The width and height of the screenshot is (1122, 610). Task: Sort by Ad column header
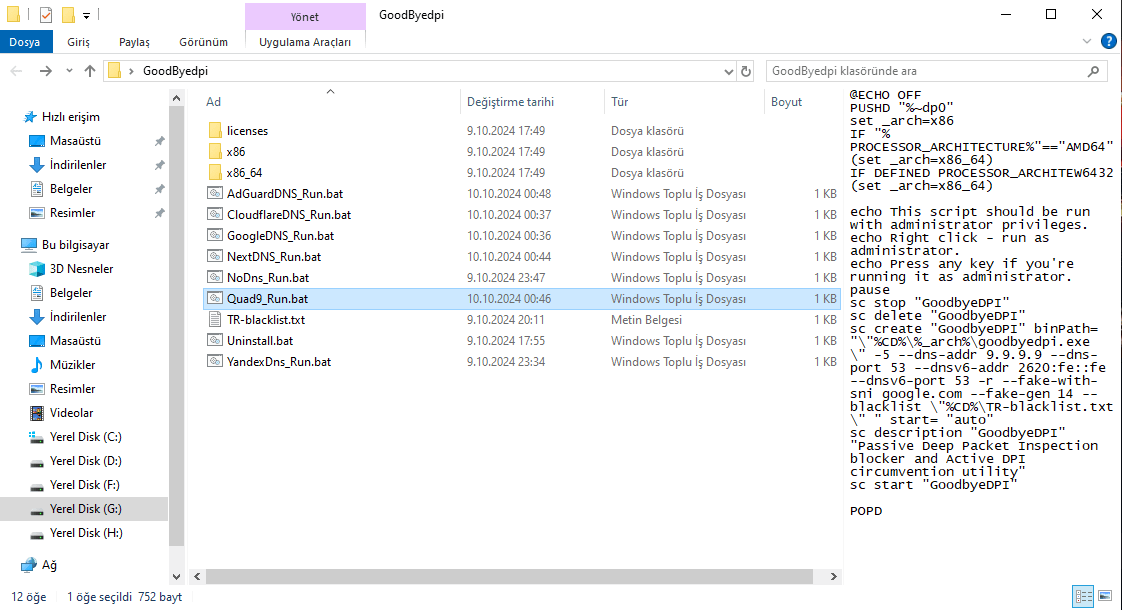tap(213, 102)
